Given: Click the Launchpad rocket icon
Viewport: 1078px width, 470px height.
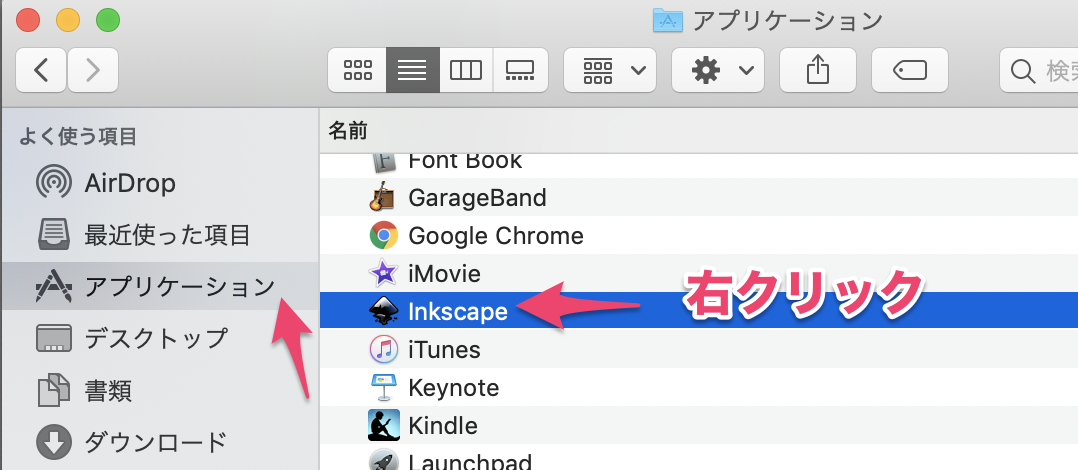Looking at the screenshot, I should coord(384,460).
